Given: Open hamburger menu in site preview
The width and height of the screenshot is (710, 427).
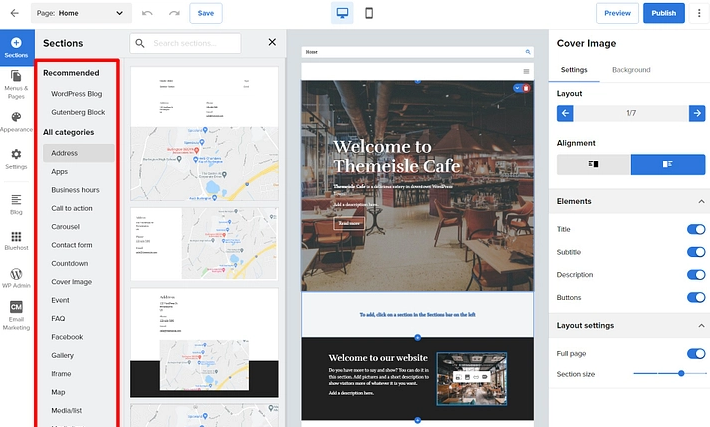Looking at the screenshot, I should pos(526,71).
